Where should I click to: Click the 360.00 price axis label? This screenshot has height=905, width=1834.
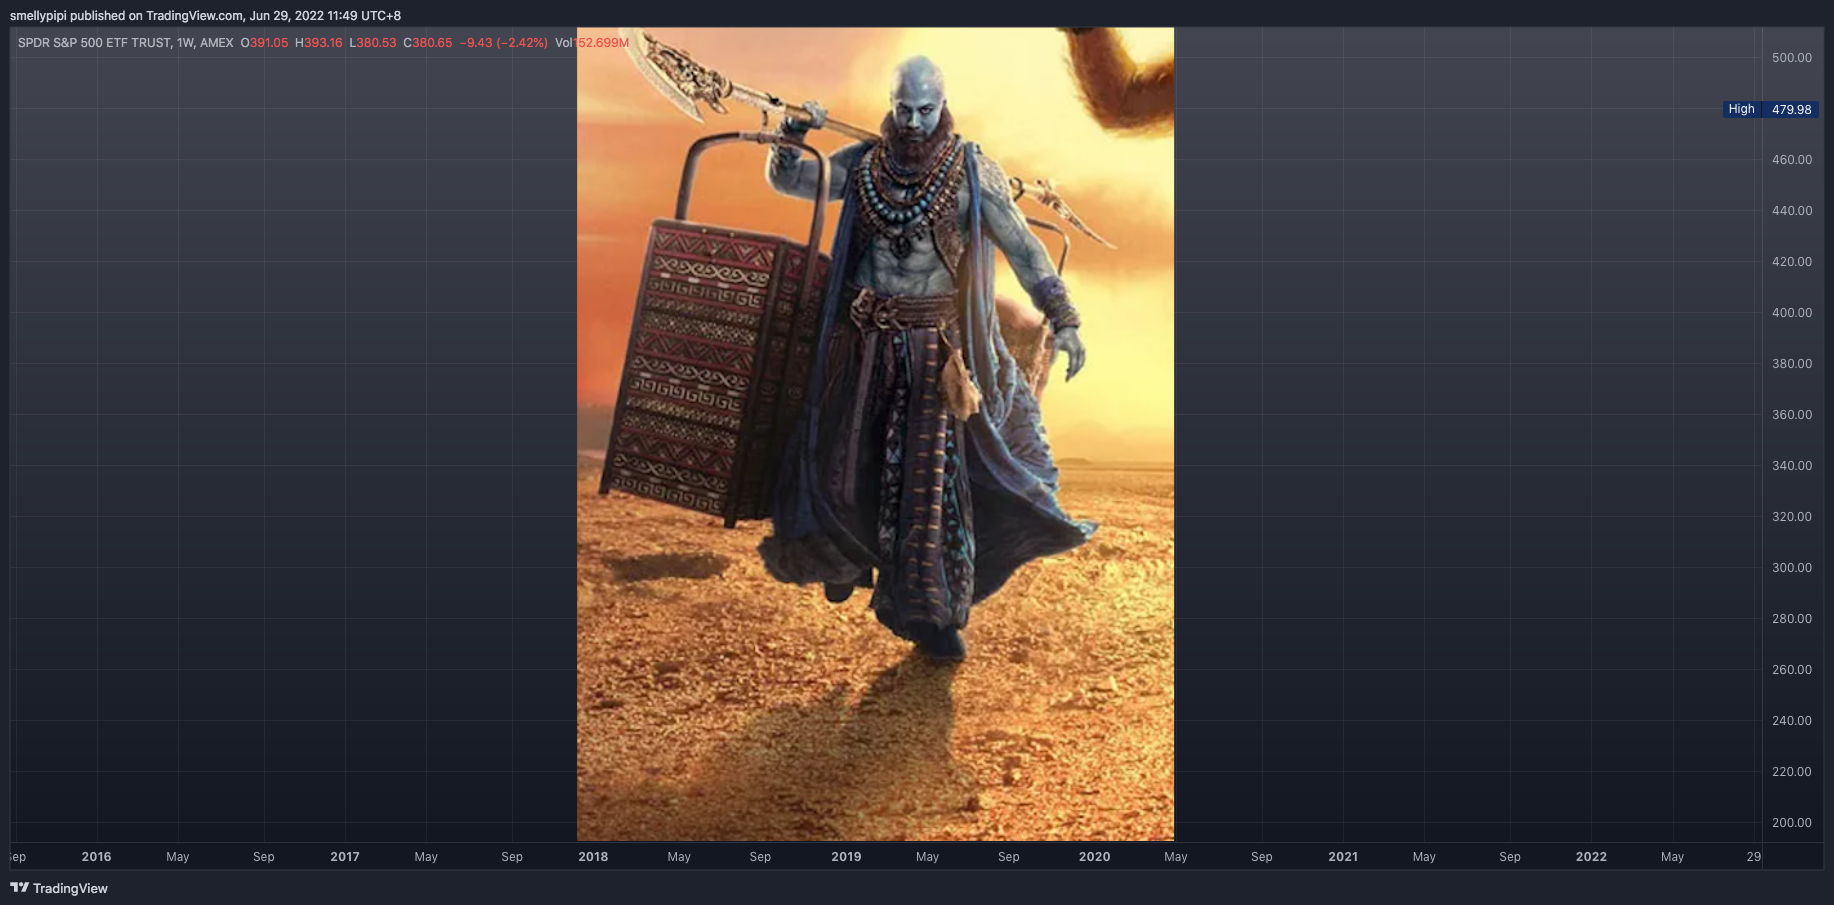[1792, 415]
